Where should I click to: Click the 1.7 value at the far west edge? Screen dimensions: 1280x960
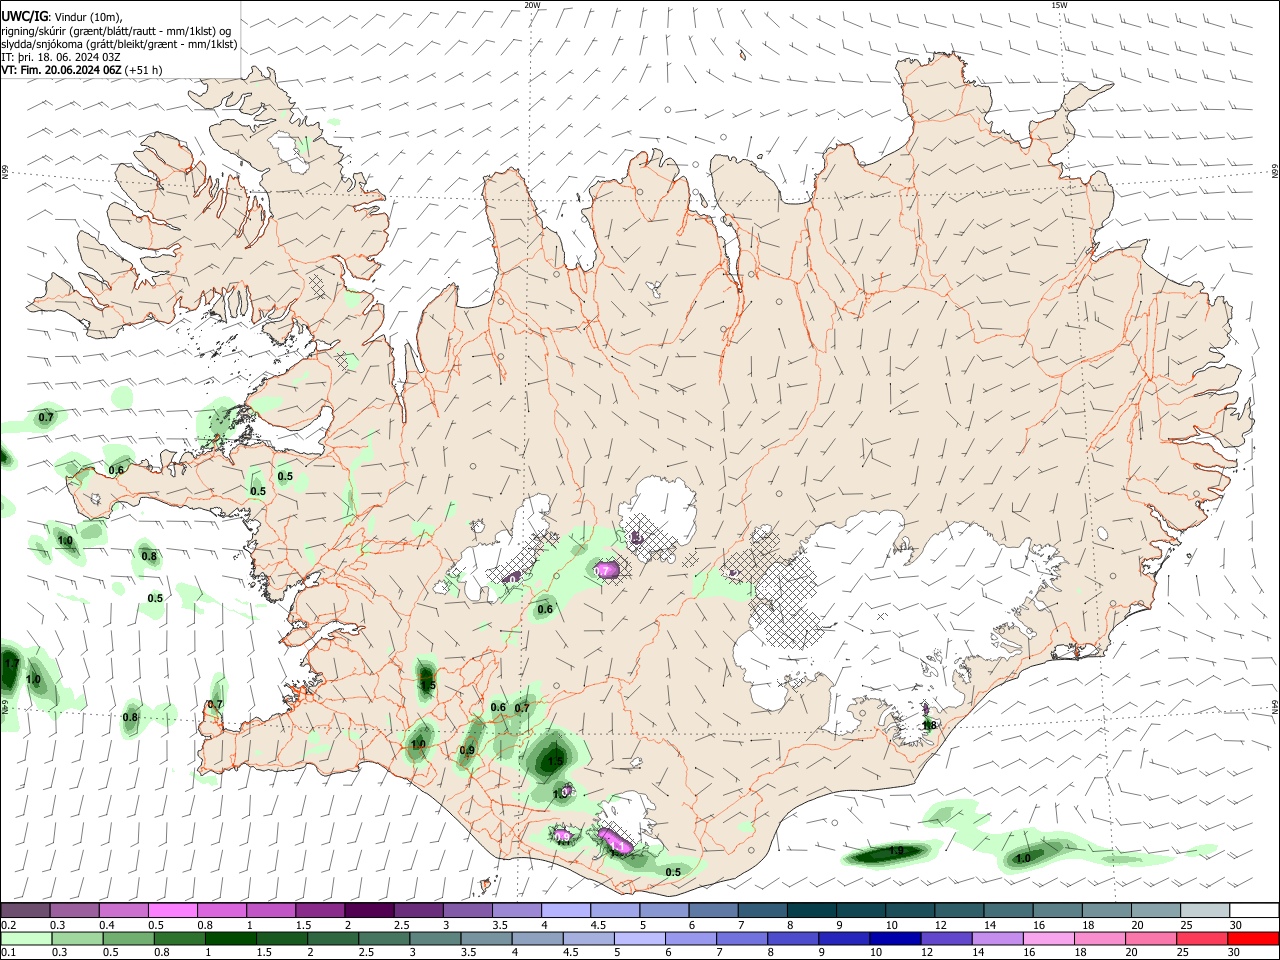click(x=12, y=663)
